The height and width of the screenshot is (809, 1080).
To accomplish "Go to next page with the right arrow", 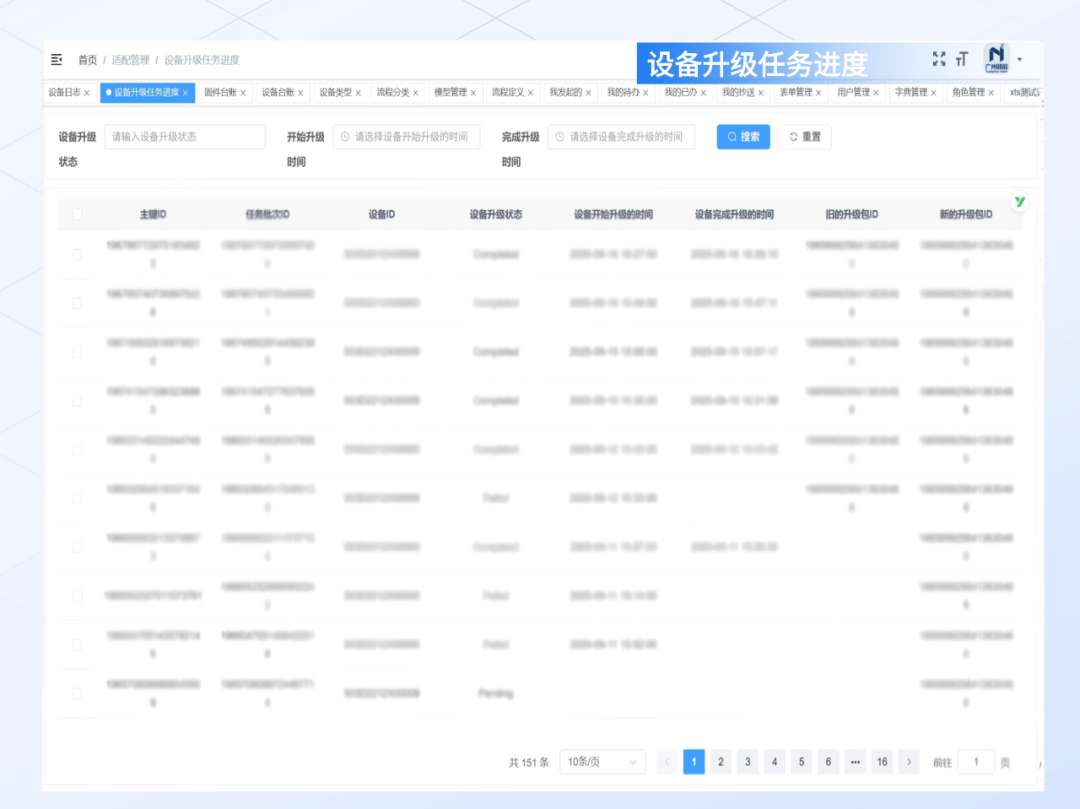I will pyautogui.click(x=909, y=761).
